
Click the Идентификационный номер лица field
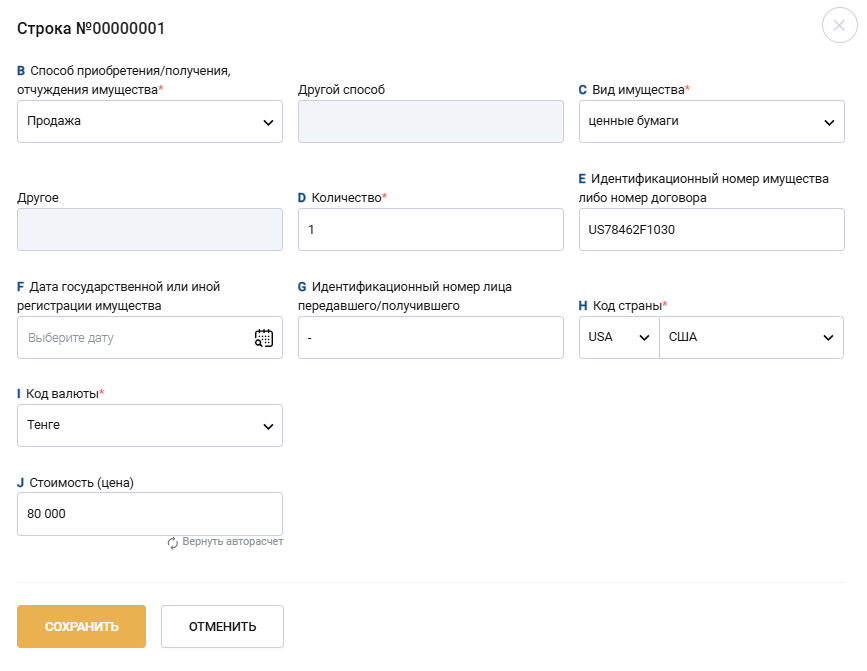click(x=431, y=338)
